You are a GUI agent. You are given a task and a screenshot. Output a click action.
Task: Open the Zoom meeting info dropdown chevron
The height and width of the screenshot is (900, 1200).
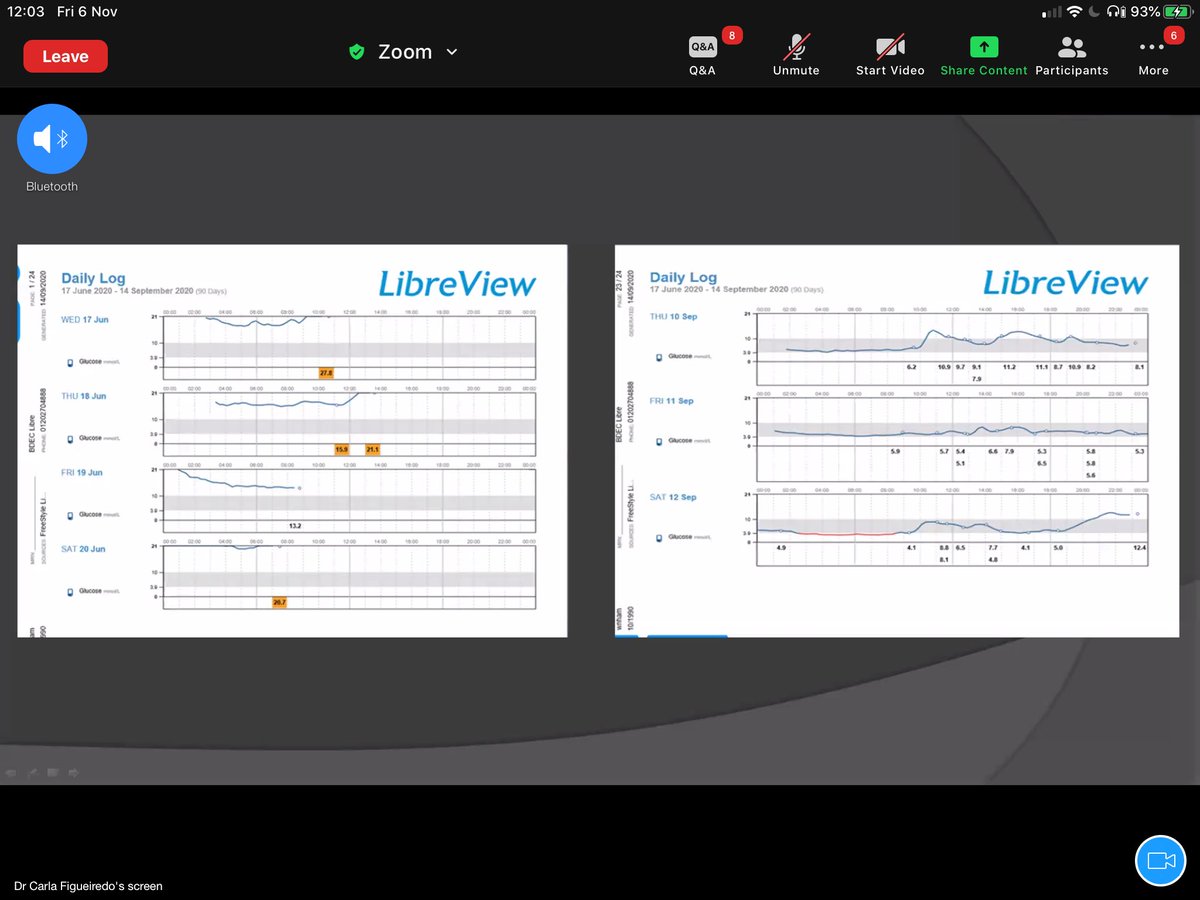pyautogui.click(x=451, y=52)
